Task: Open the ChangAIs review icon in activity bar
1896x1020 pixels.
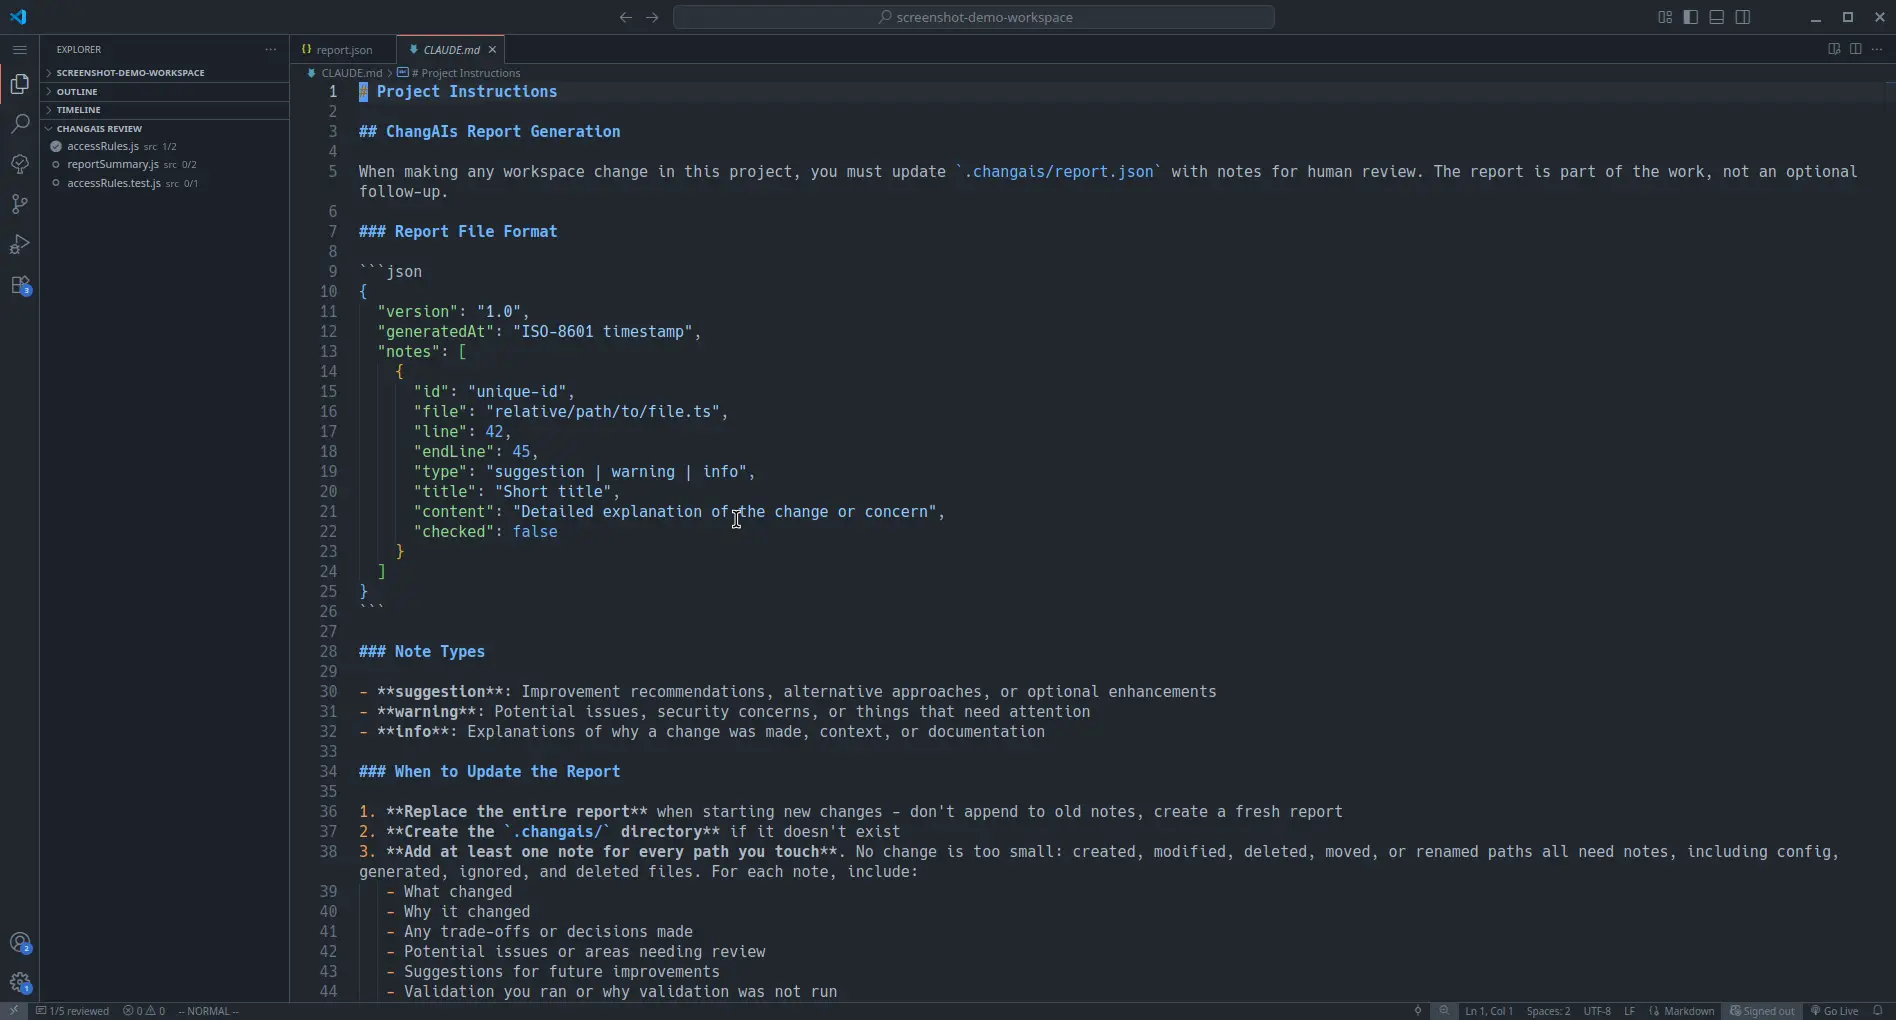Action: [20, 164]
